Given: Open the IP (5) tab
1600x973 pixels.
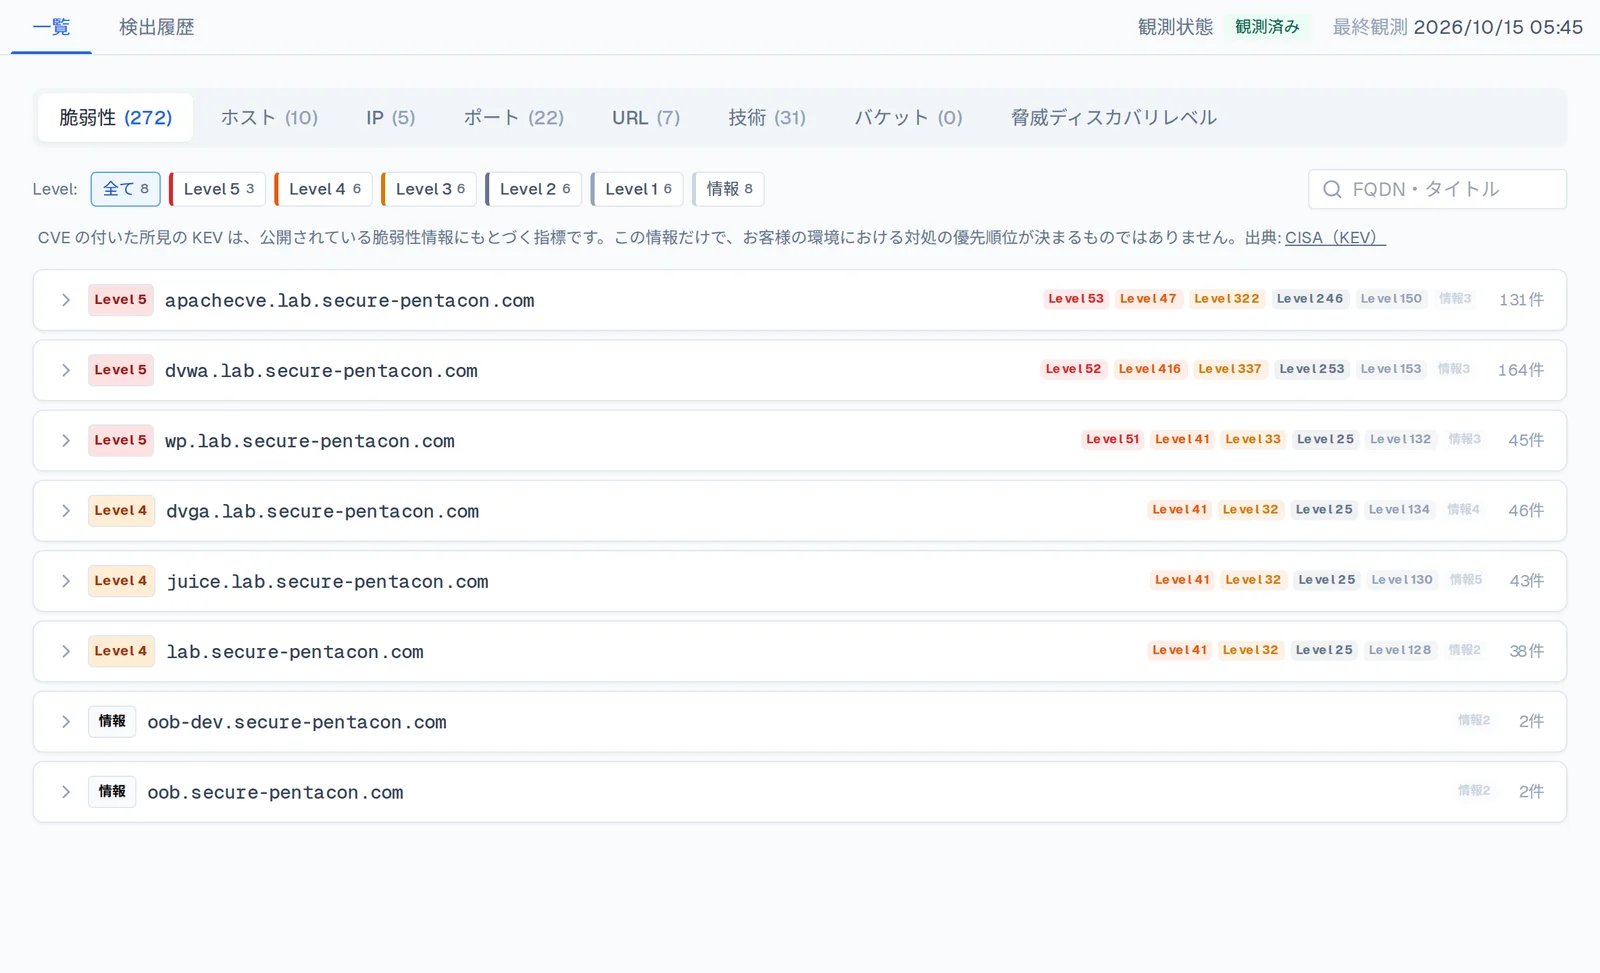Looking at the screenshot, I should point(390,118).
